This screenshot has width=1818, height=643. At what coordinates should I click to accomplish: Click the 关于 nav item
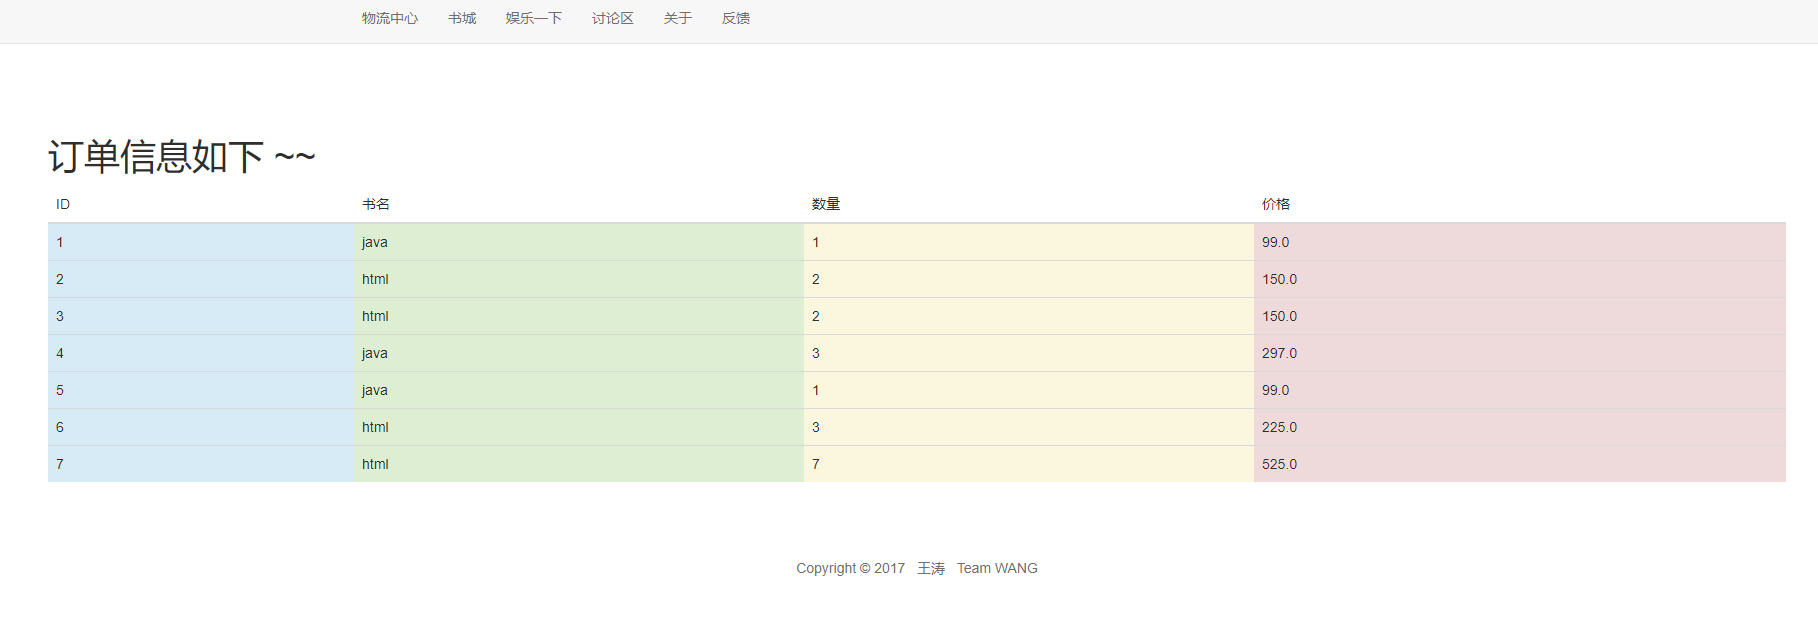[678, 18]
